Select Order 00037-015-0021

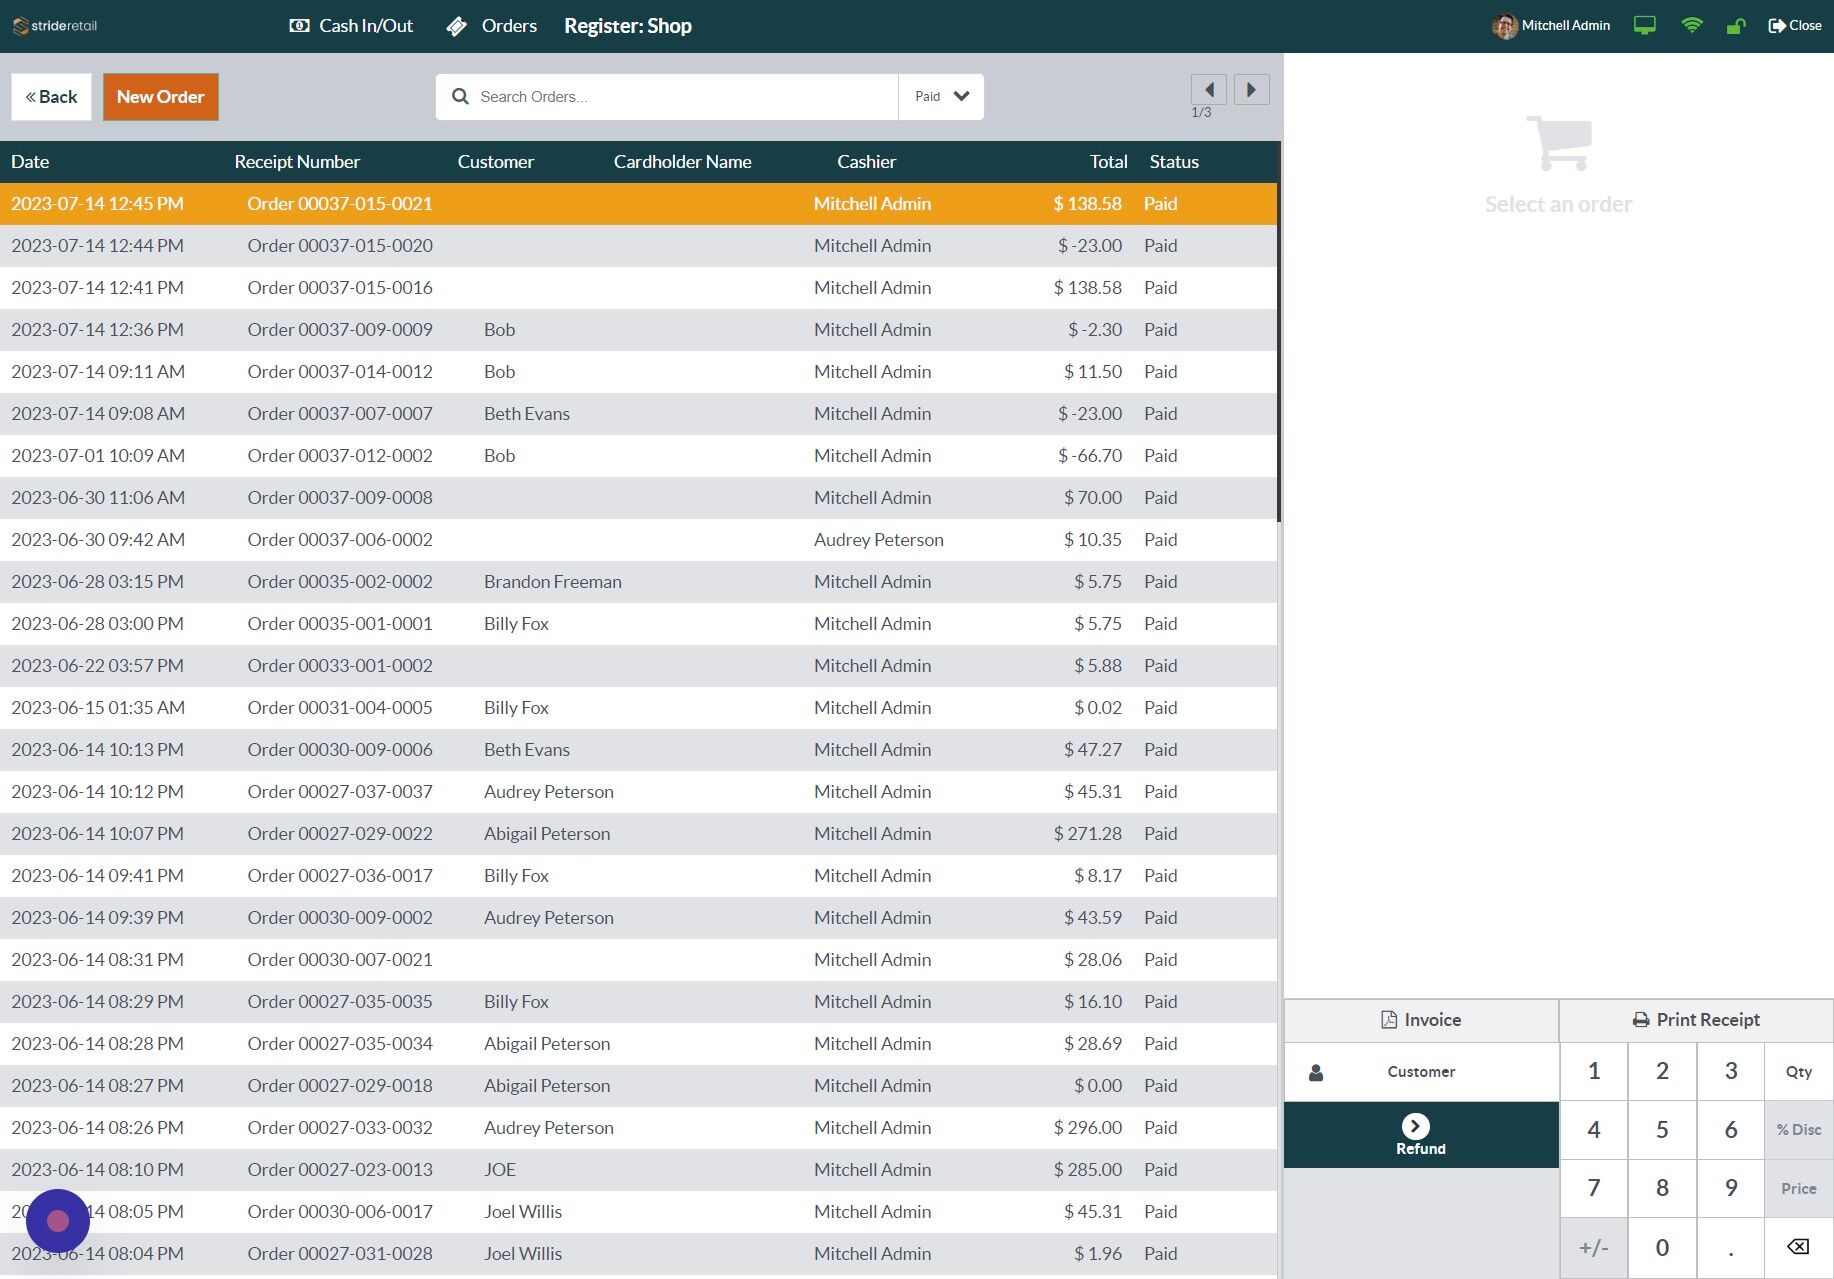(x=638, y=204)
